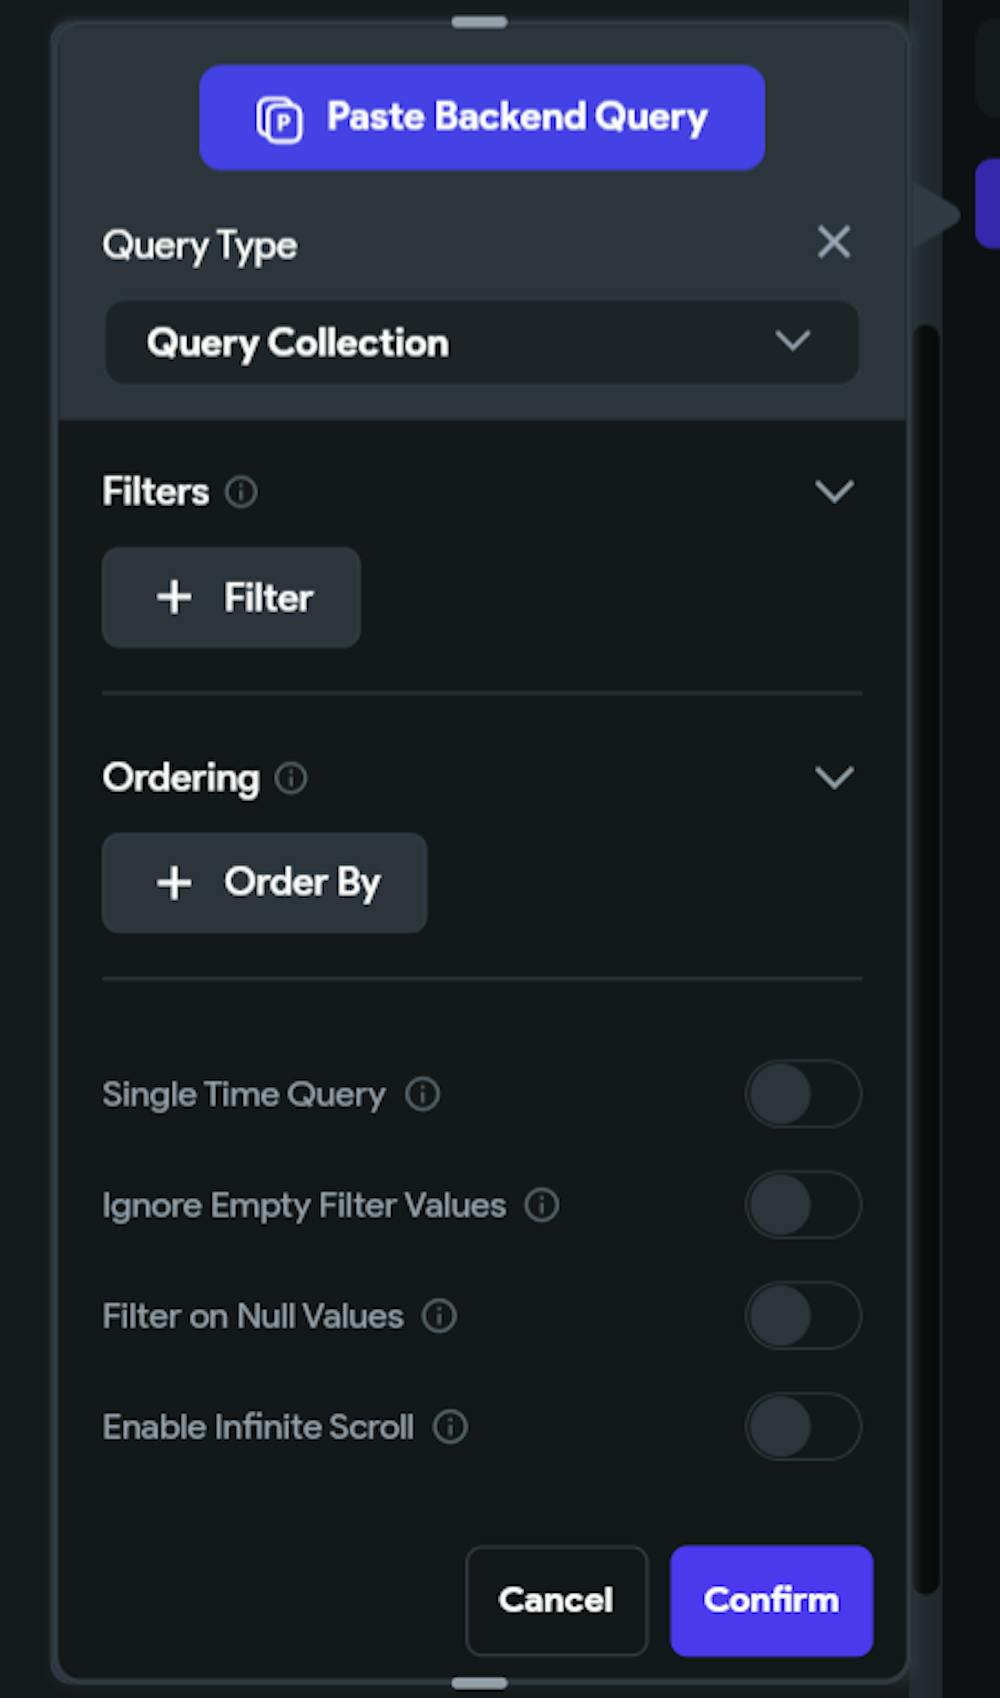Open the Ordering info tooltip icon
Viewport: 1000px width, 1698px height.
[x=291, y=779]
